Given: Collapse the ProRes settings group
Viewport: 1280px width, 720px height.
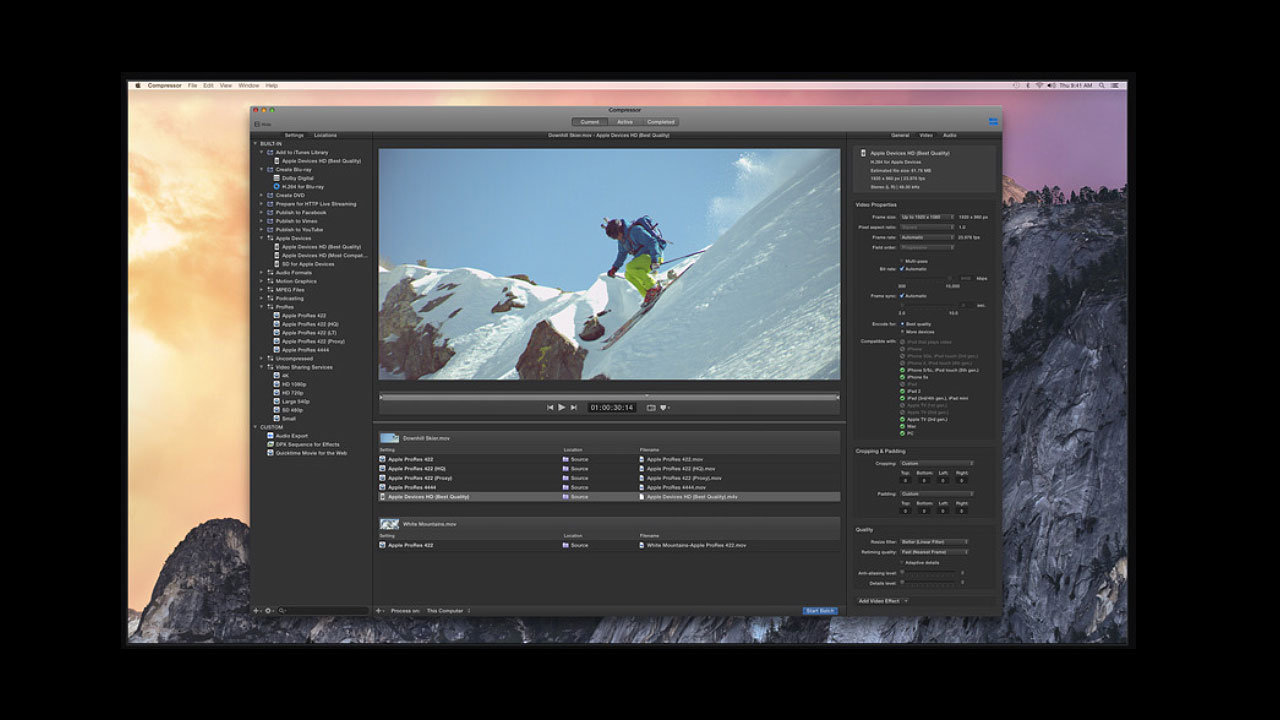Looking at the screenshot, I should point(262,307).
